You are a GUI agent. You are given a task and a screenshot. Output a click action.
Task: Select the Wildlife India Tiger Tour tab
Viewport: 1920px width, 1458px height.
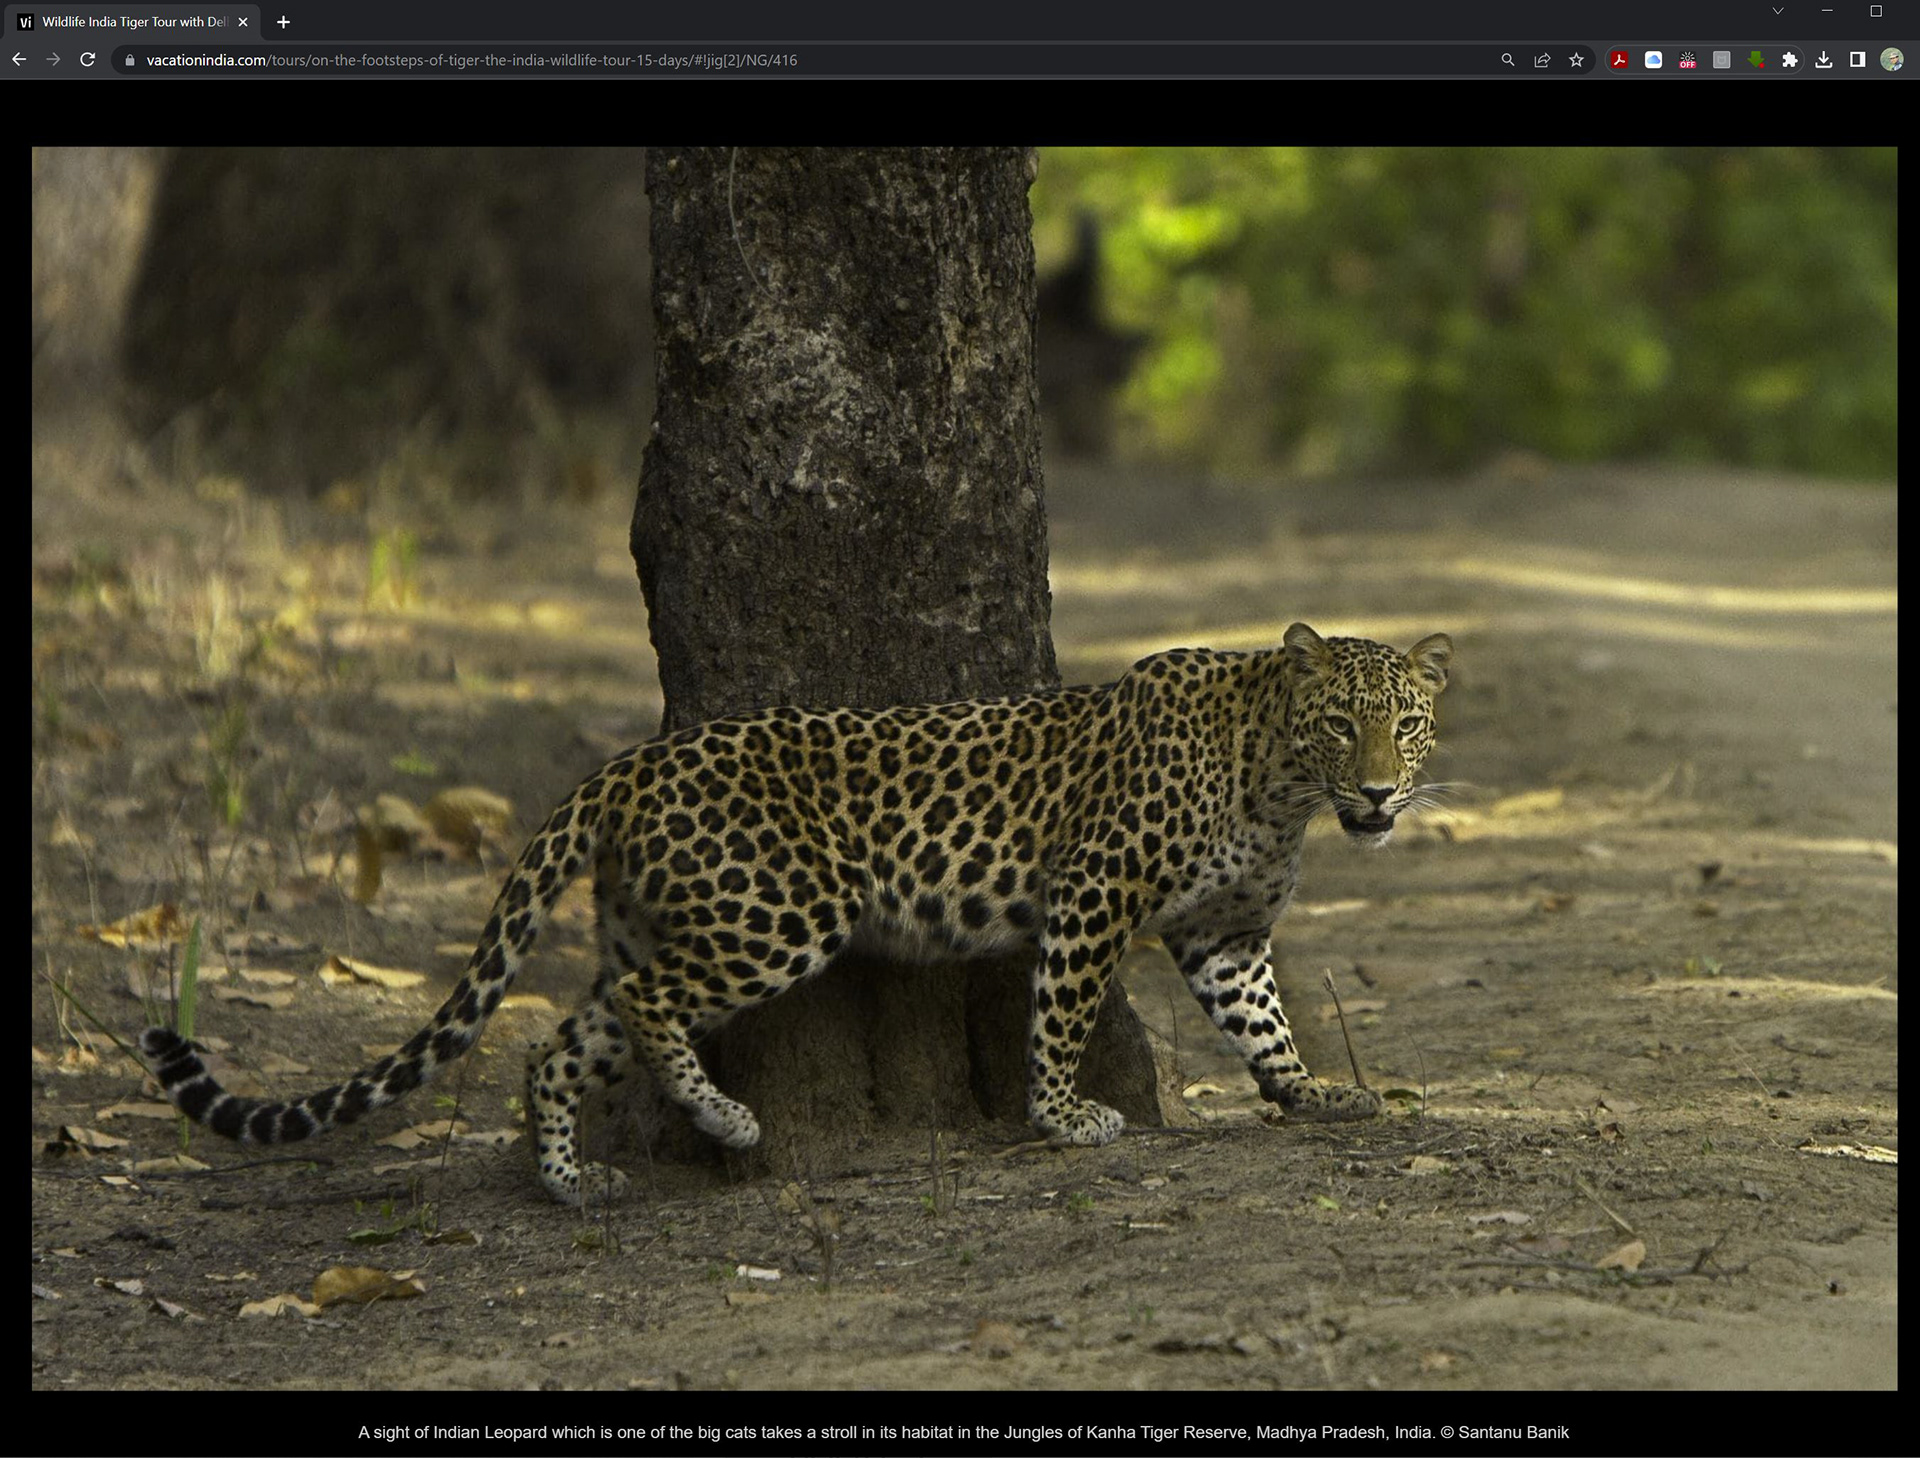click(133, 22)
